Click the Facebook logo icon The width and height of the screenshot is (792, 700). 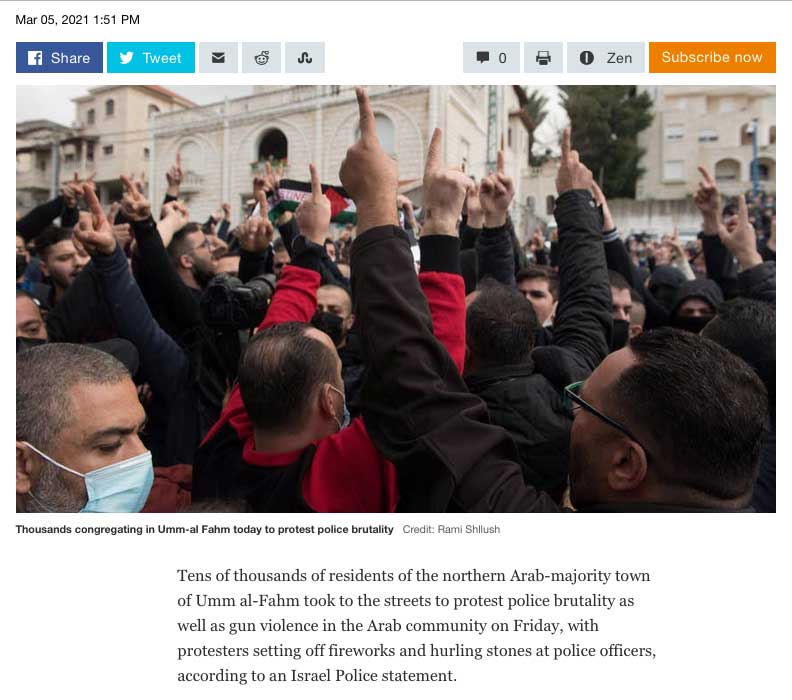pyautogui.click(x=35, y=58)
